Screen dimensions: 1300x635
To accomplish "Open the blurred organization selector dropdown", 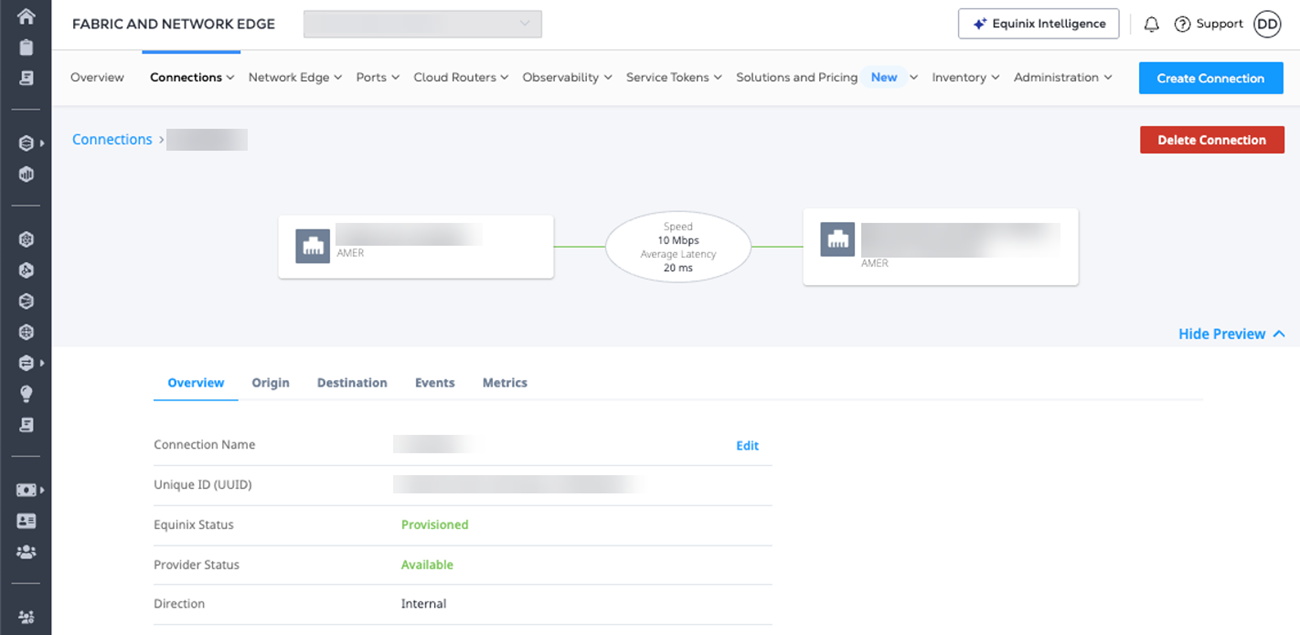I will click(x=422, y=24).
